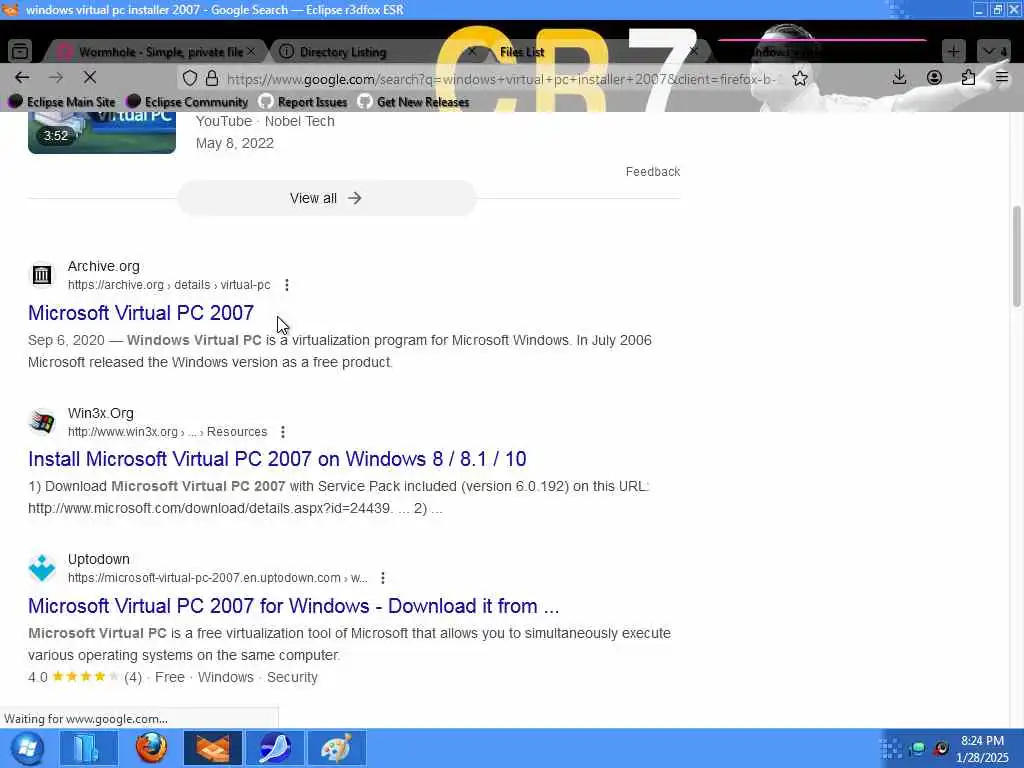Open the Windows Start button
This screenshot has width=1024, height=768.
pyautogui.click(x=27, y=748)
